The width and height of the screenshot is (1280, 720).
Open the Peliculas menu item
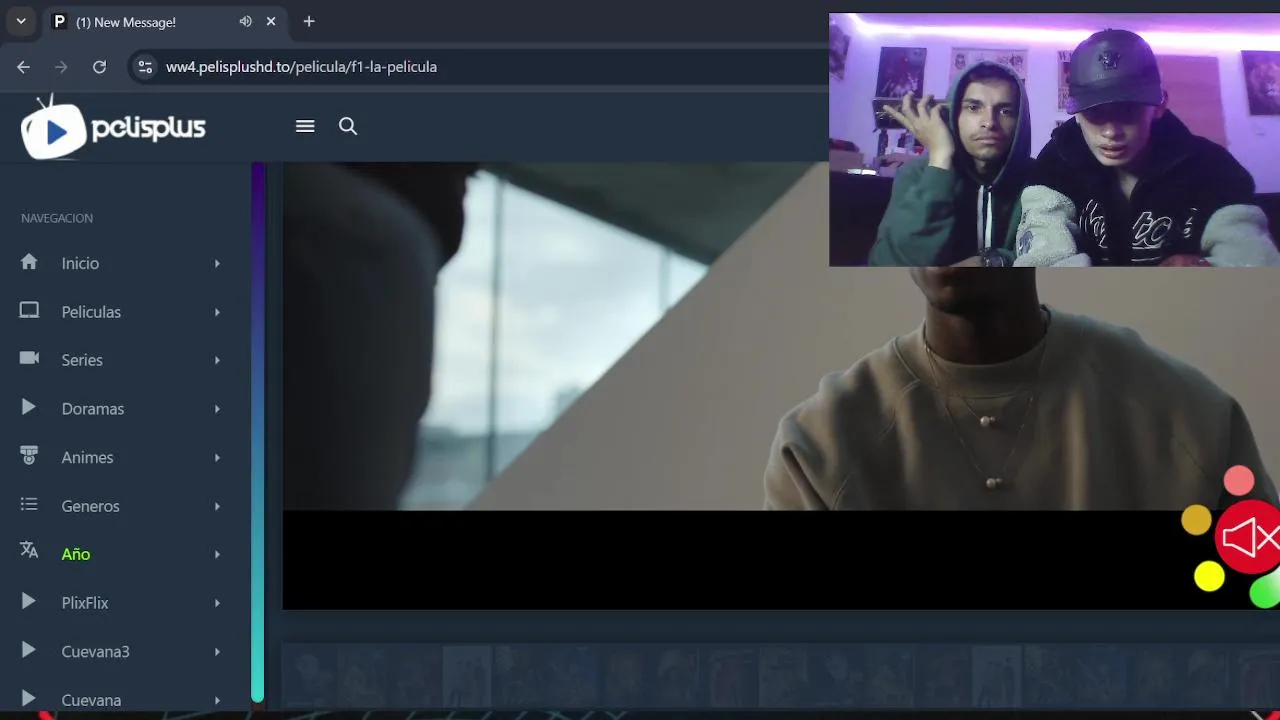click(91, 312)
